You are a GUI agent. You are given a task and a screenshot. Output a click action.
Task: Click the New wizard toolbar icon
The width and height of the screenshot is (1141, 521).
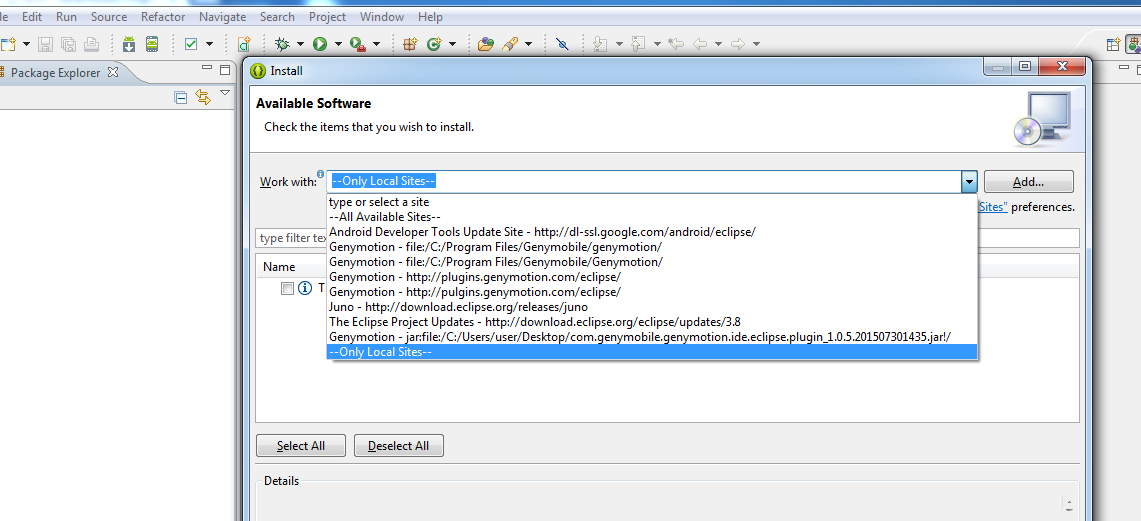tap(9, 44)
